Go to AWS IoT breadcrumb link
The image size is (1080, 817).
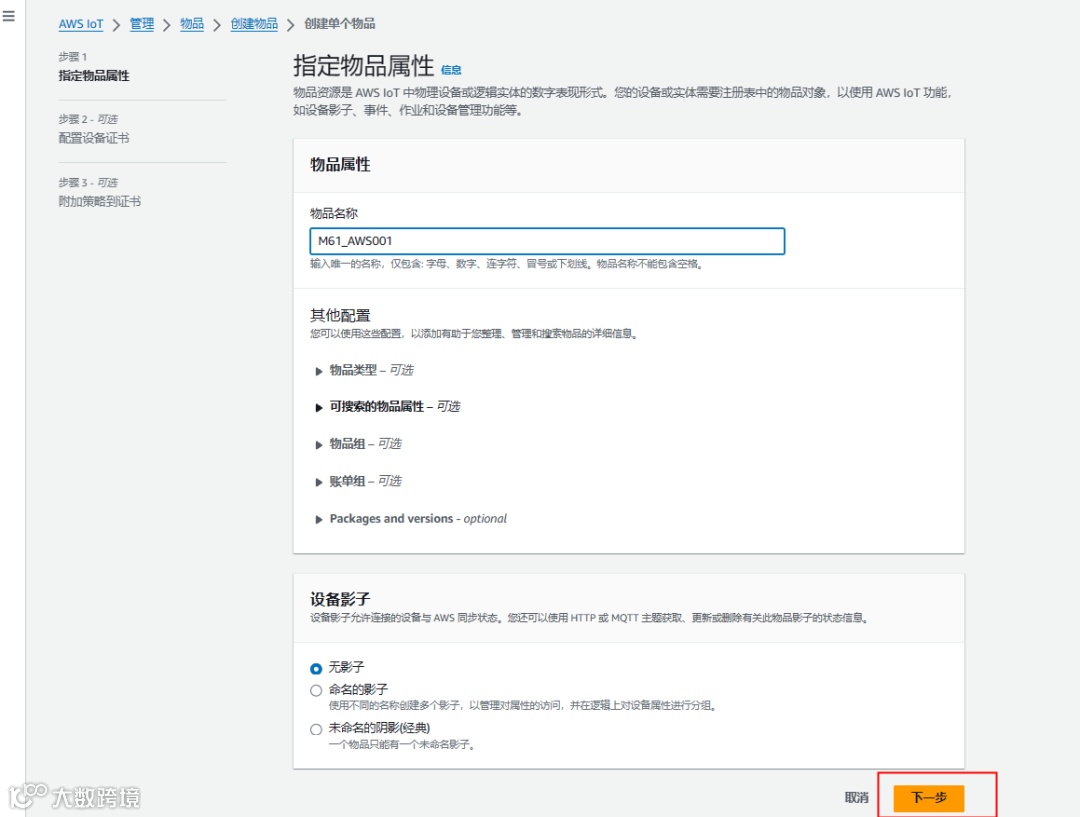(x=81, y=24)
